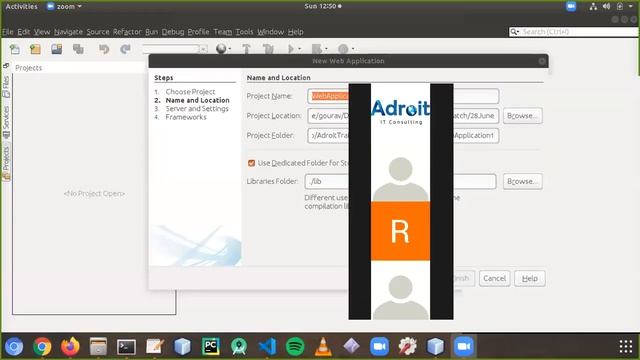Click the Open Project toolbar icon
Screen dimensions: 640x360
(57, 49)
